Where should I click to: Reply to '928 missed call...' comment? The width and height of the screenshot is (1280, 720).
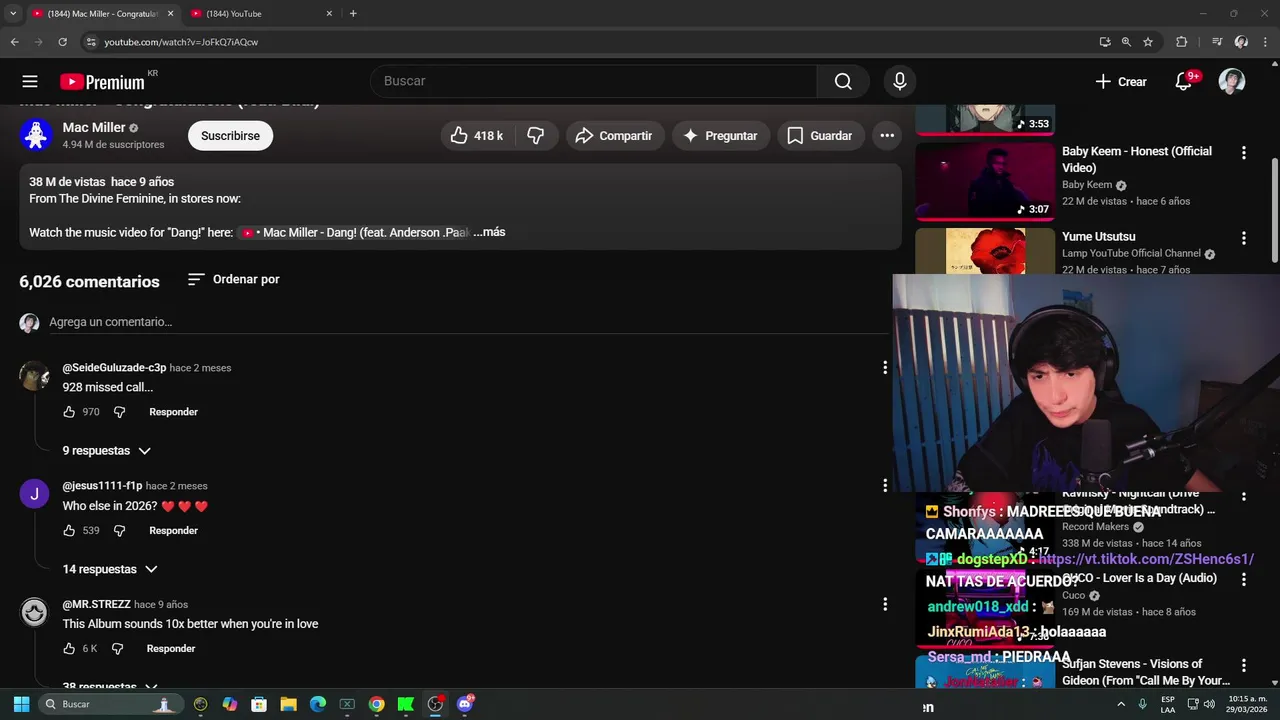pos(173,412)
